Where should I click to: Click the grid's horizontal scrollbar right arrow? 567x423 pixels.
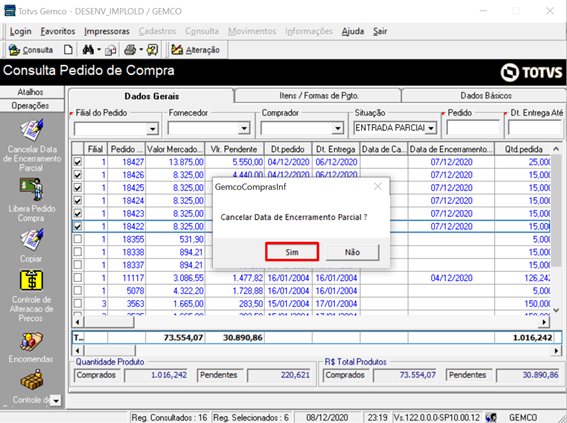545,321
